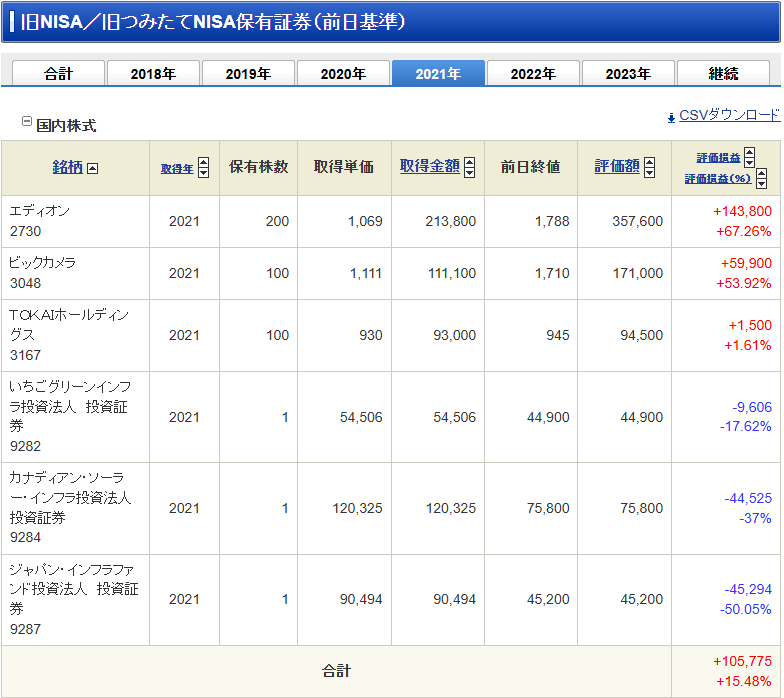Click the -44,525 loss value

[x=748, y=498]
